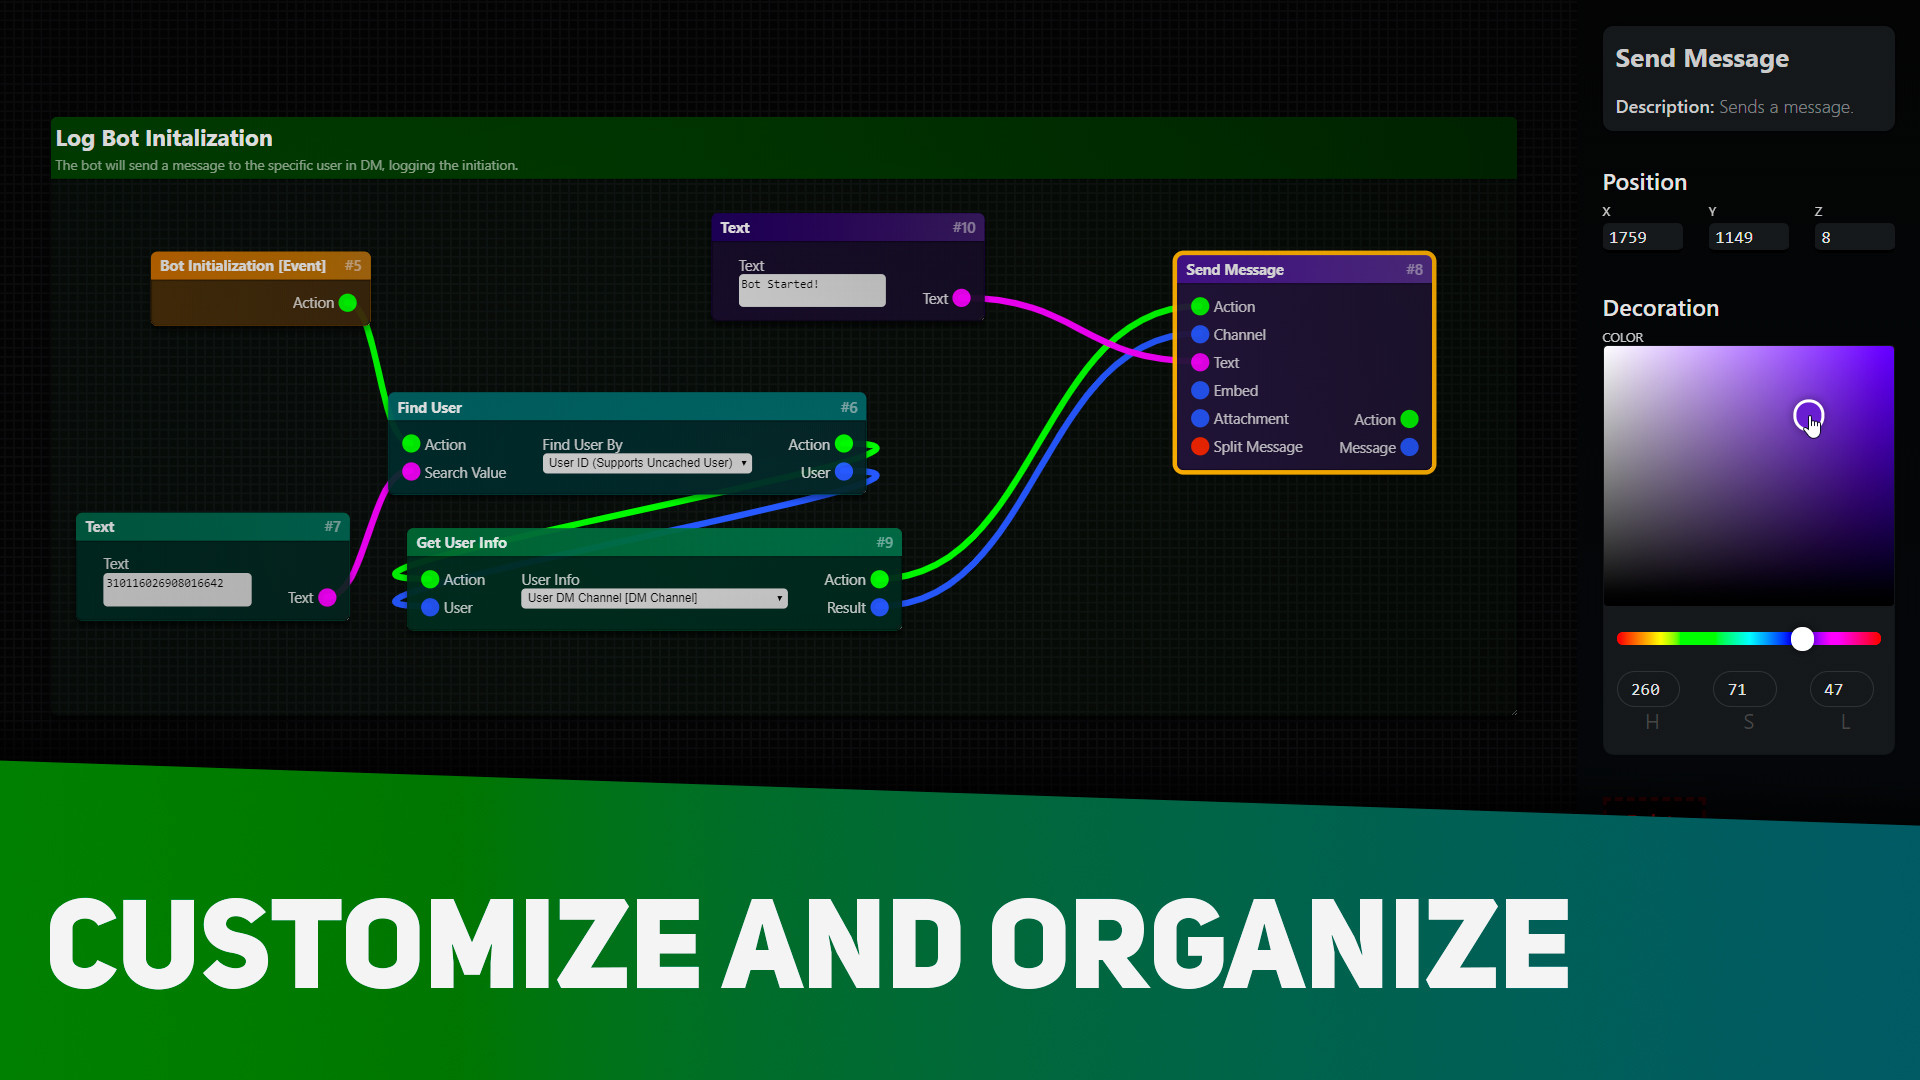Toggle Split Message option on Send Message
The width and height of the screenshot is (1920, 1080).
click(1196, 446)
